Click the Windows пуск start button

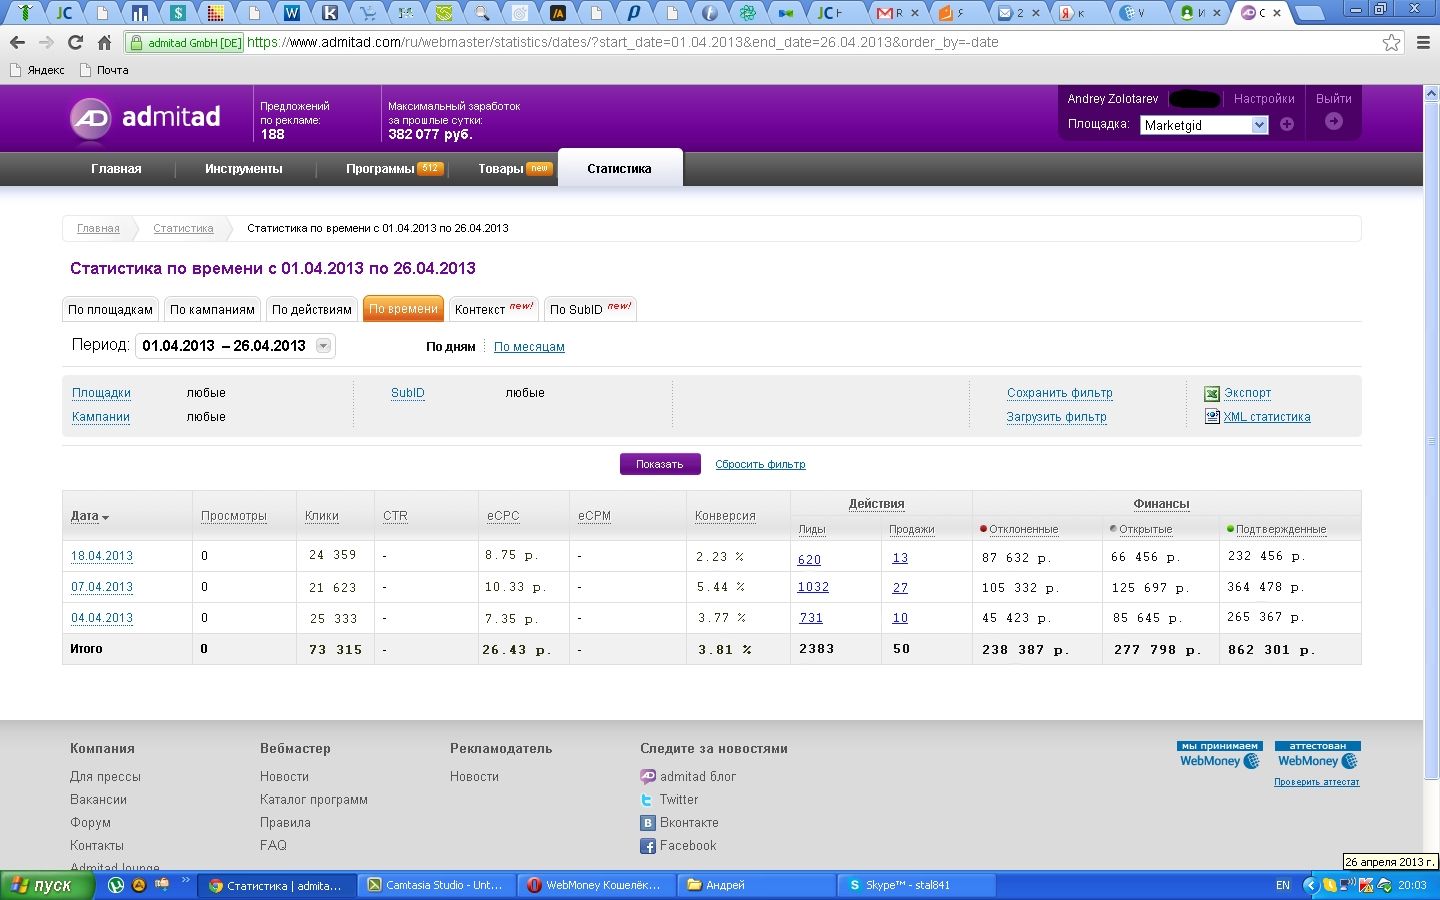[47, 885]
